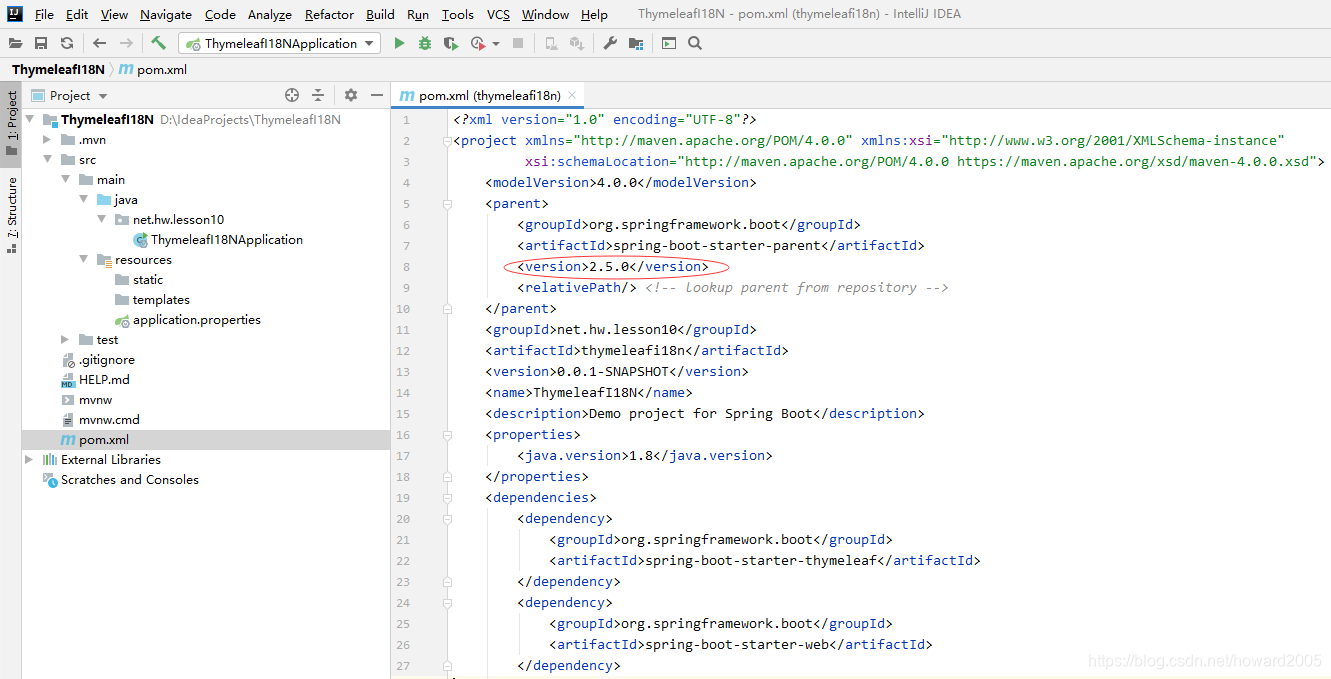Open the Navigate menu
1331x679 pixels.
(x=166, y=14)
